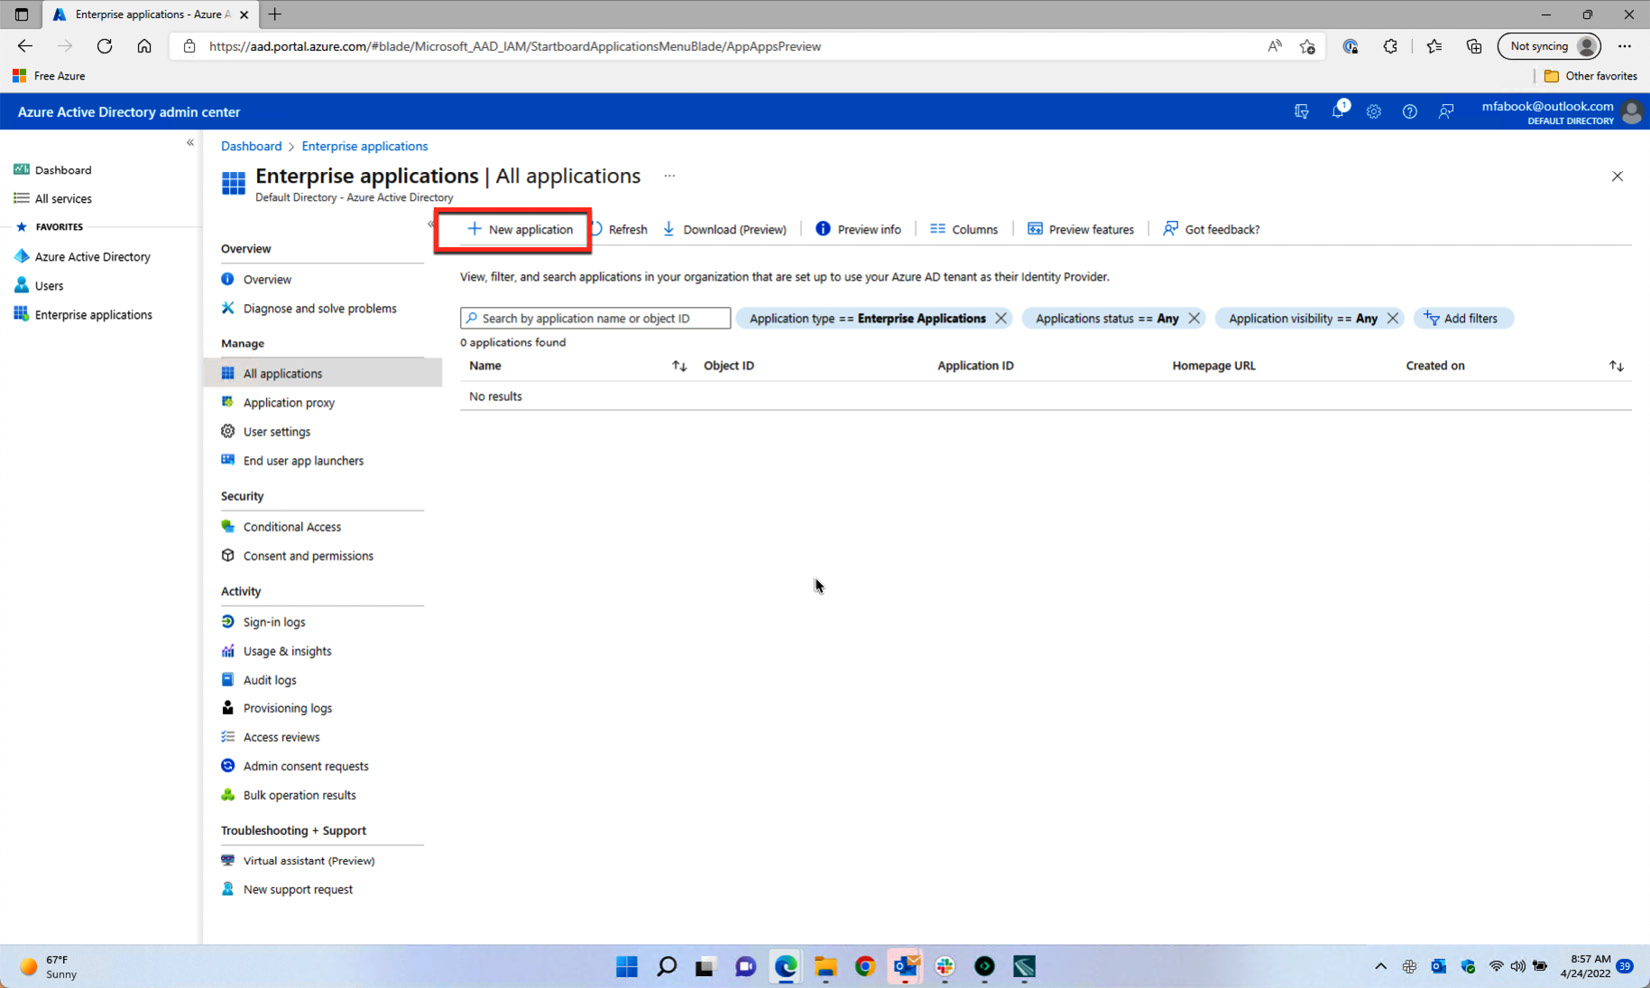1650x988 pixels.
Task: Open the Columns chooser
Action: 964,229
